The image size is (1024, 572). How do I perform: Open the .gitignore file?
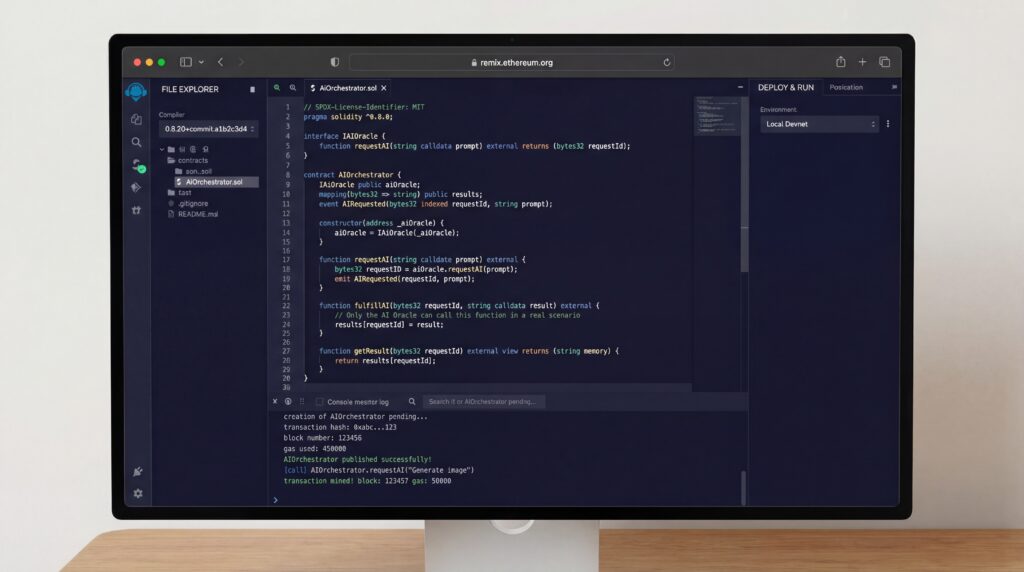[188, 204]
